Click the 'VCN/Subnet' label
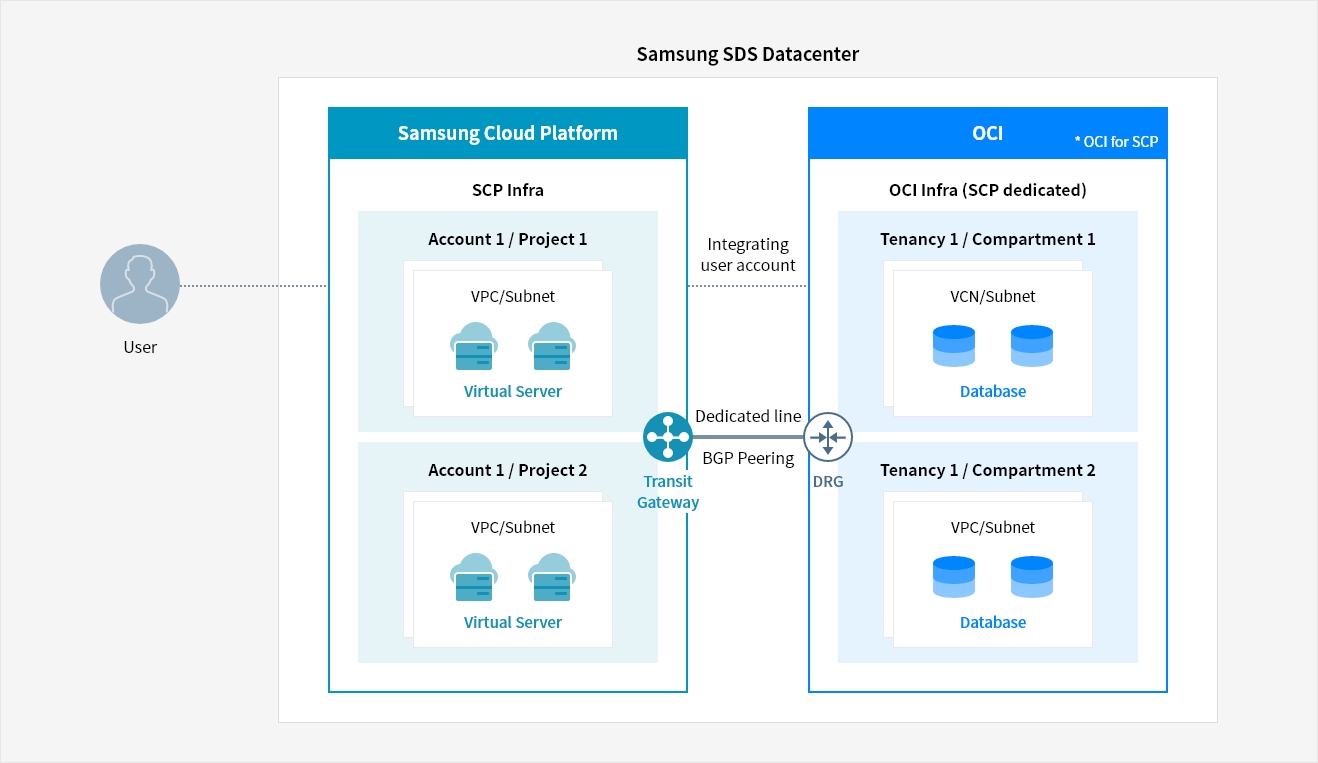This screenshot has width=1318, height=763. tap(993, 296)
